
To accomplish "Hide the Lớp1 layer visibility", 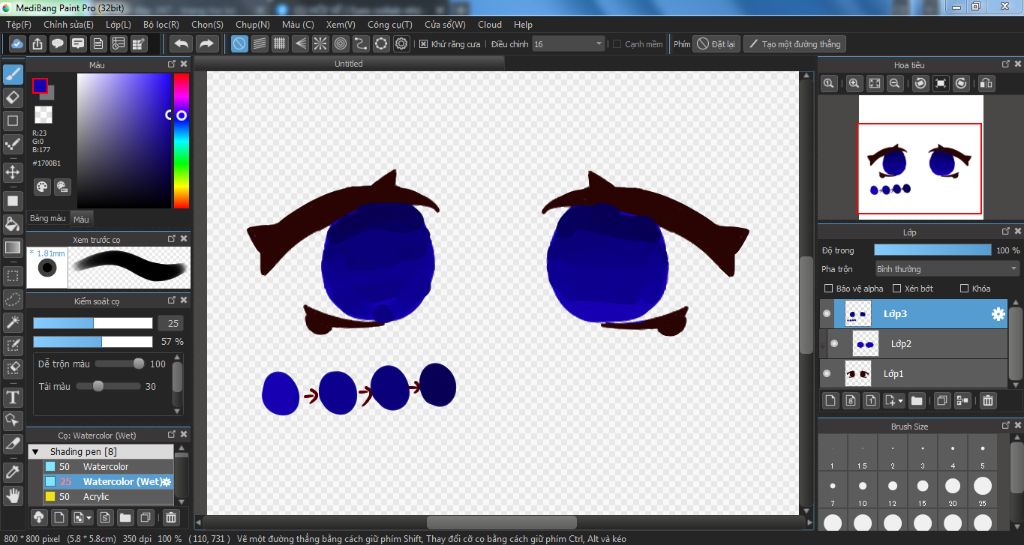I will (x=827, y=374).
